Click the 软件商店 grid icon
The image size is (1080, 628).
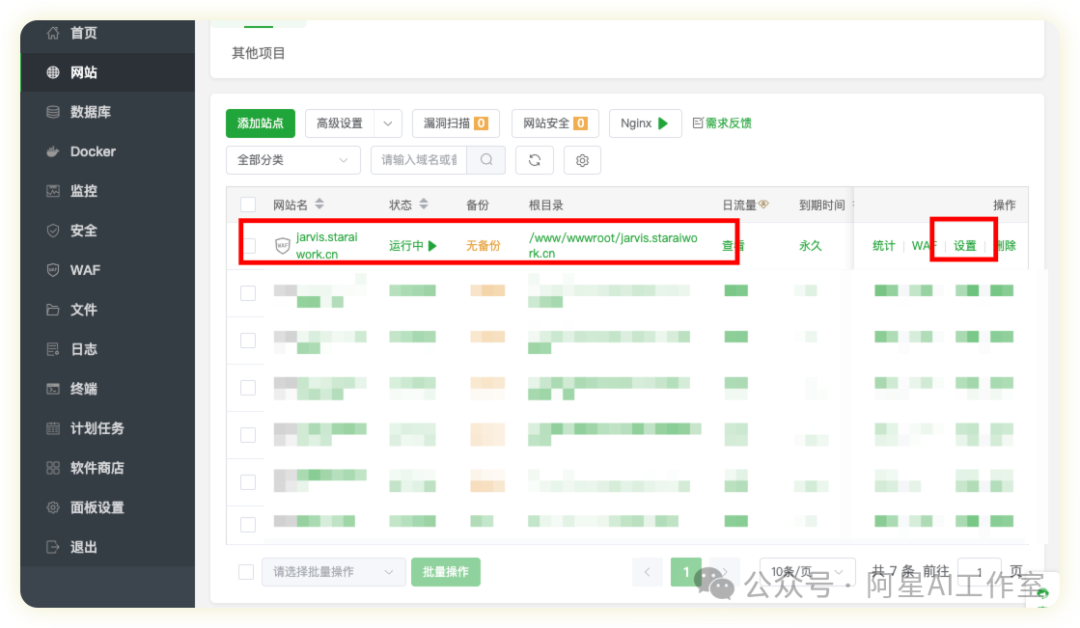[53, 468]
